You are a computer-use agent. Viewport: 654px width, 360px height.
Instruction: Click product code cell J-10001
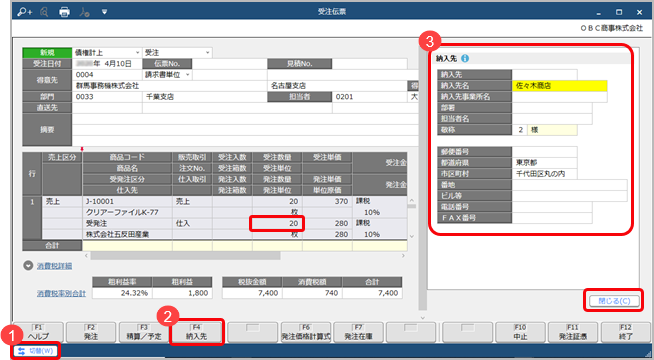click(127, 201)
